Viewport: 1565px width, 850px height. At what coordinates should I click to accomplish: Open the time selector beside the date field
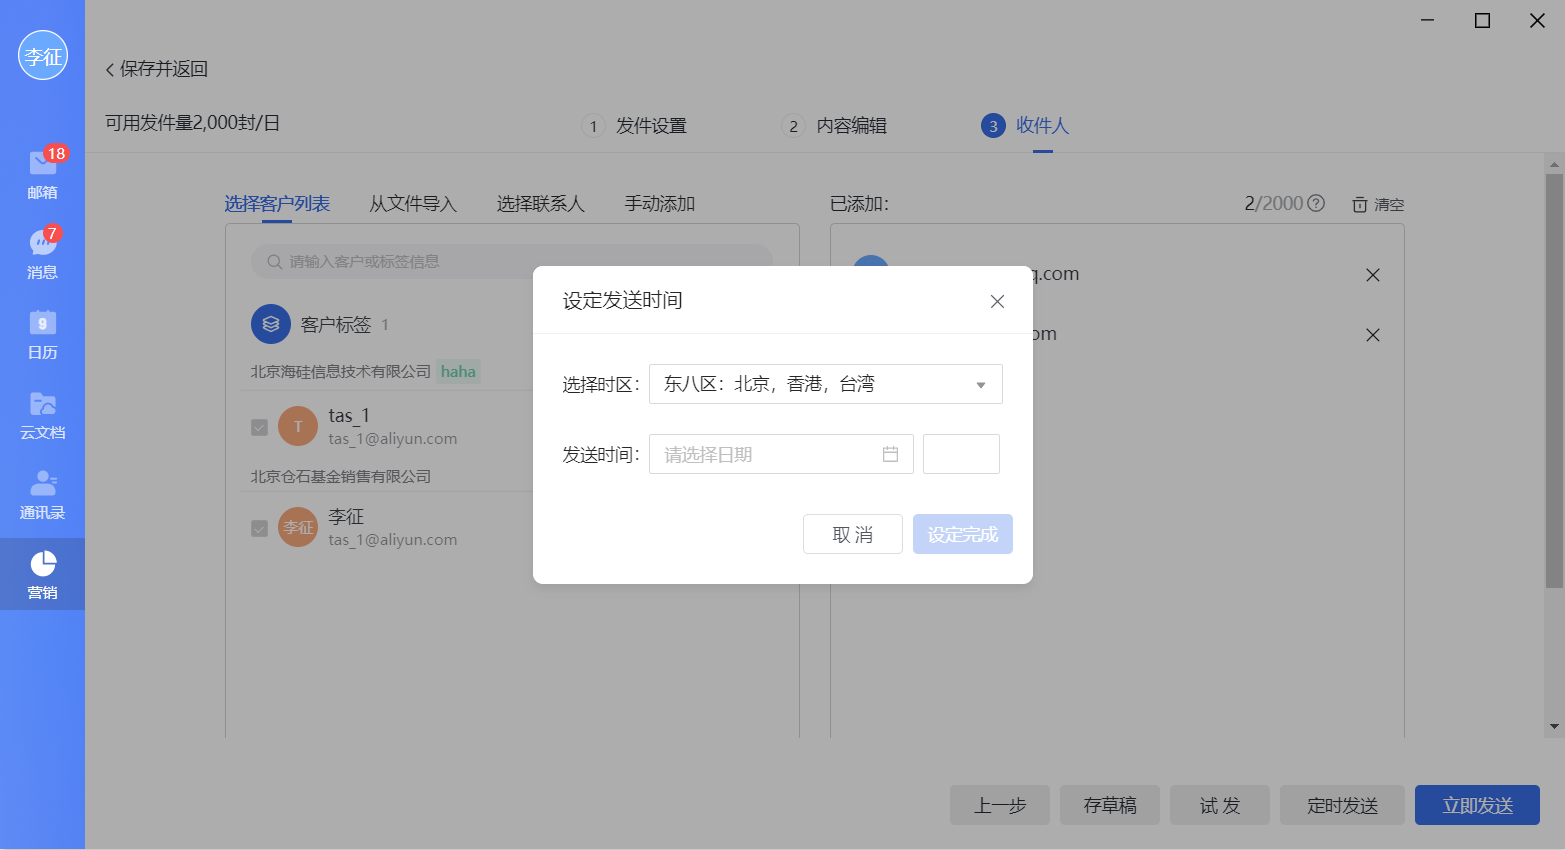[960, 453]
